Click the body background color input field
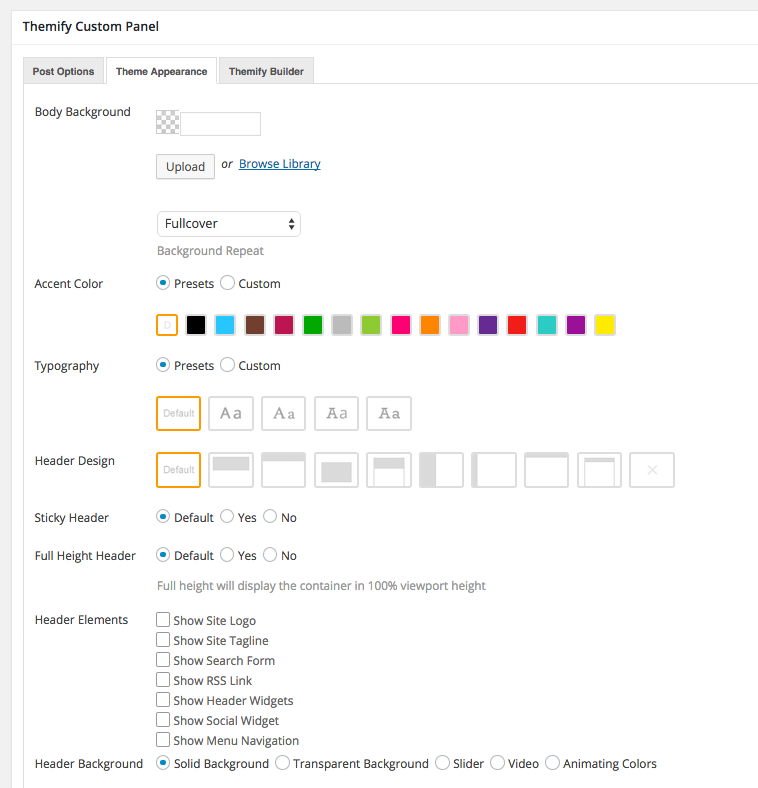The width and height of the screenshot is (758, 788). click(221, 124)
